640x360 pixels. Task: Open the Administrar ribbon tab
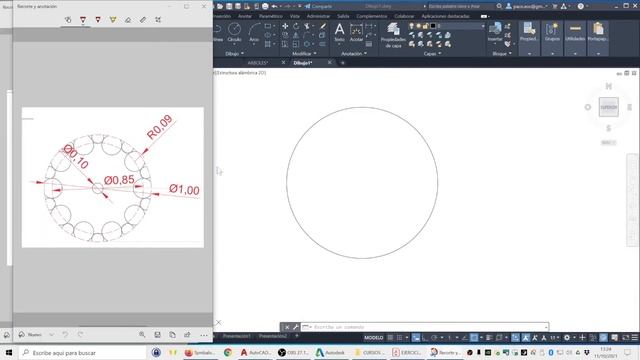tap(318, 16)
